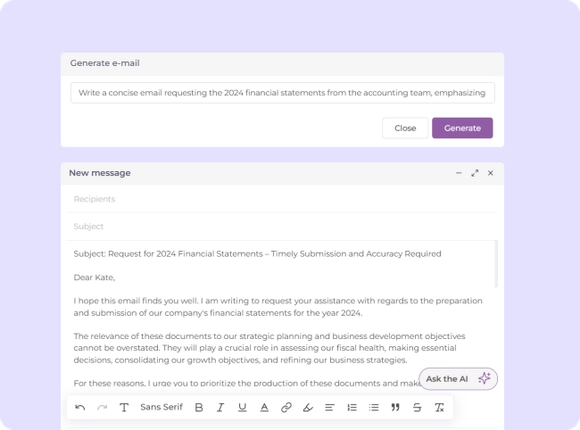Toggle italic formatting
Viewport: 580px width, 430px height.
(x=220, y=407)
